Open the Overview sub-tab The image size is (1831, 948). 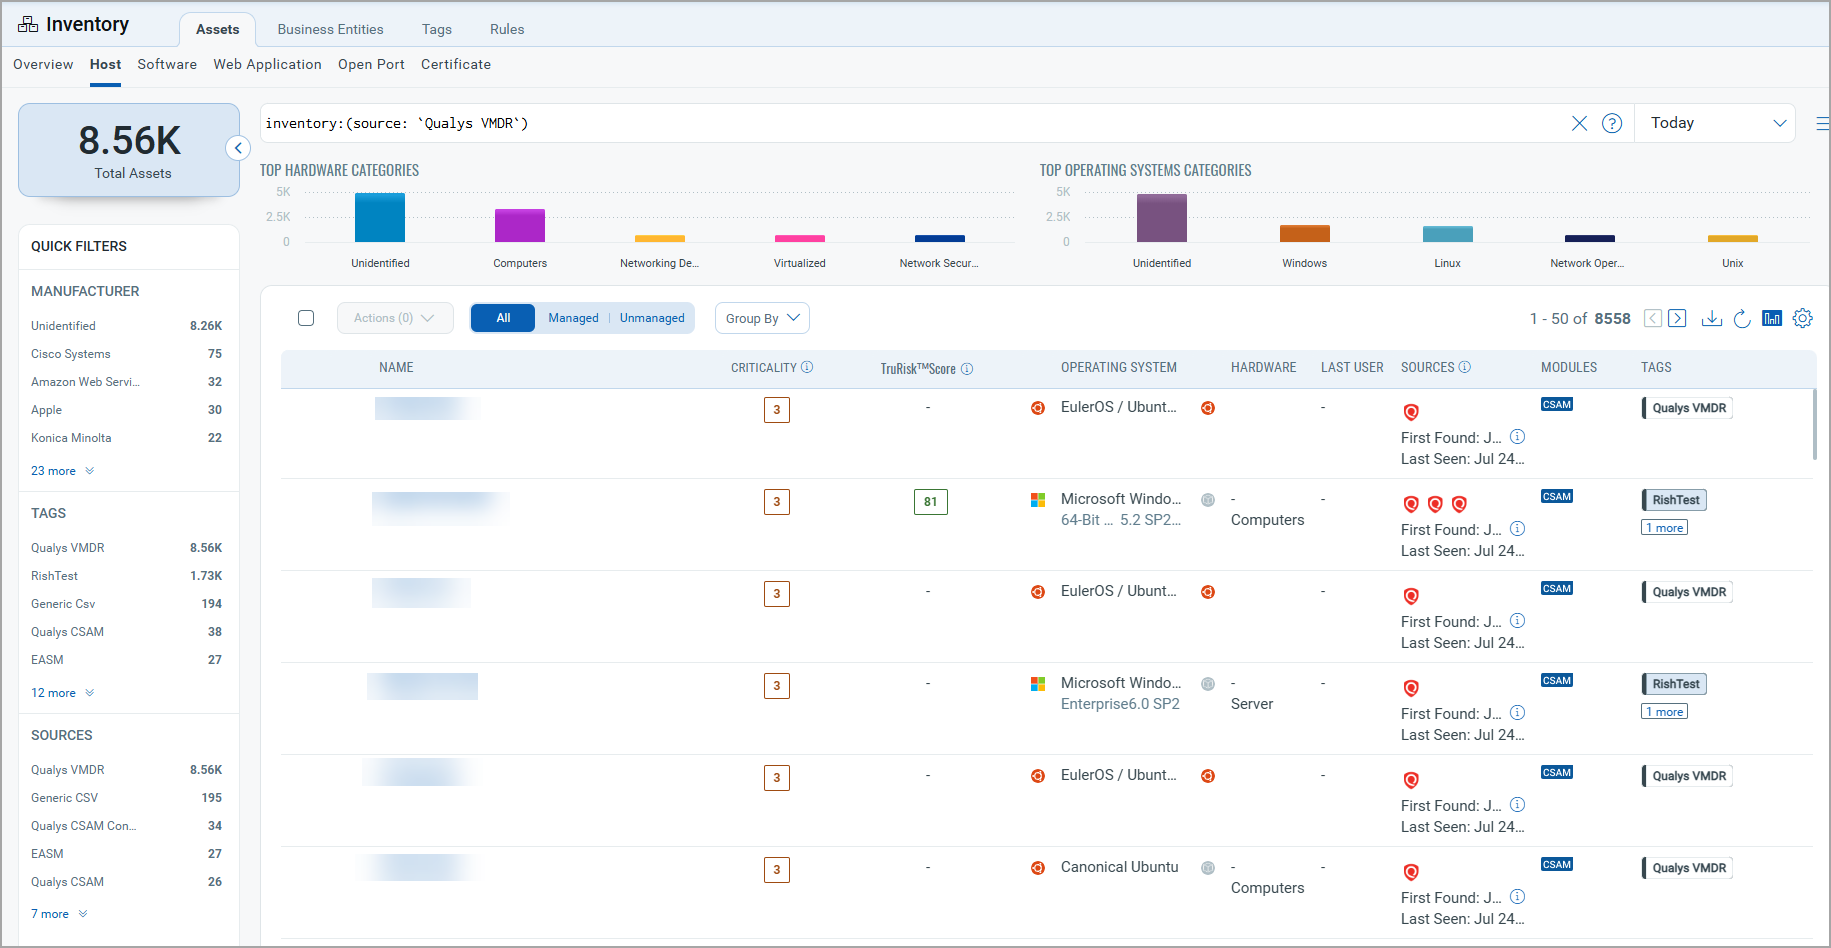(43, 64)
